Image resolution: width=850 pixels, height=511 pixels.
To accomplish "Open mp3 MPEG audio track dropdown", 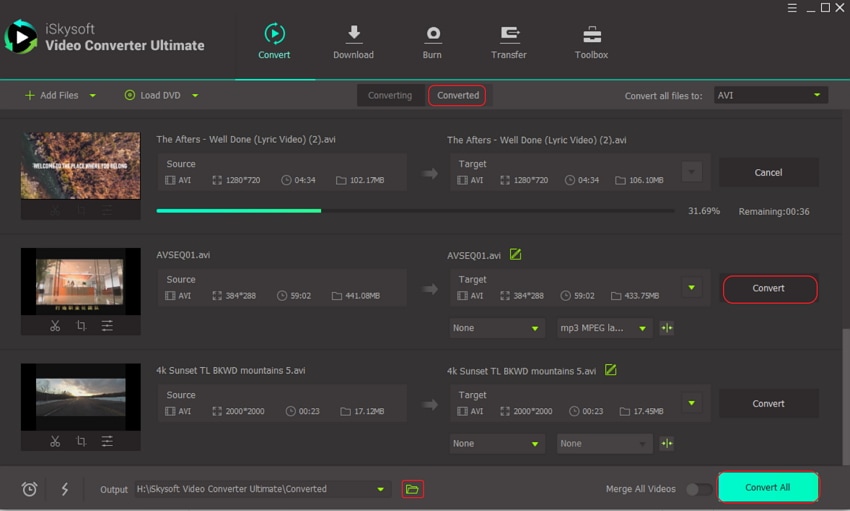I will click(x=604, y=328).
